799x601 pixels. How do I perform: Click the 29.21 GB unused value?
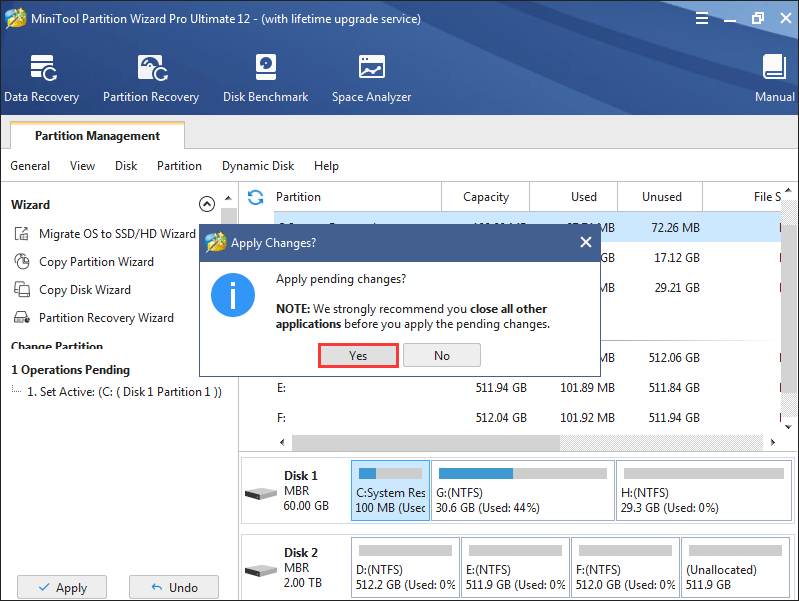pyautogui.click(x=677, y=288)
